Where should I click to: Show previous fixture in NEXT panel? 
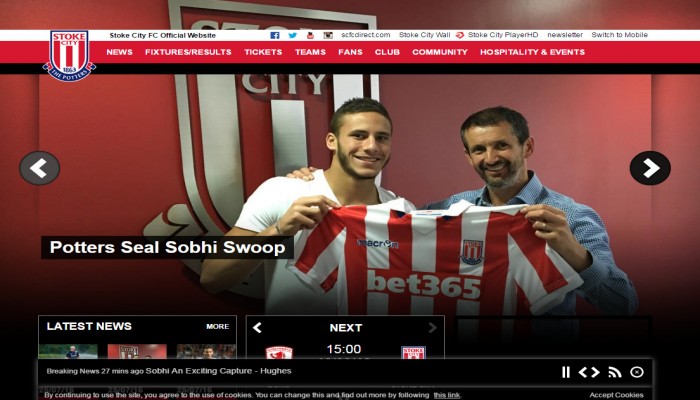[x=257, y=328]
